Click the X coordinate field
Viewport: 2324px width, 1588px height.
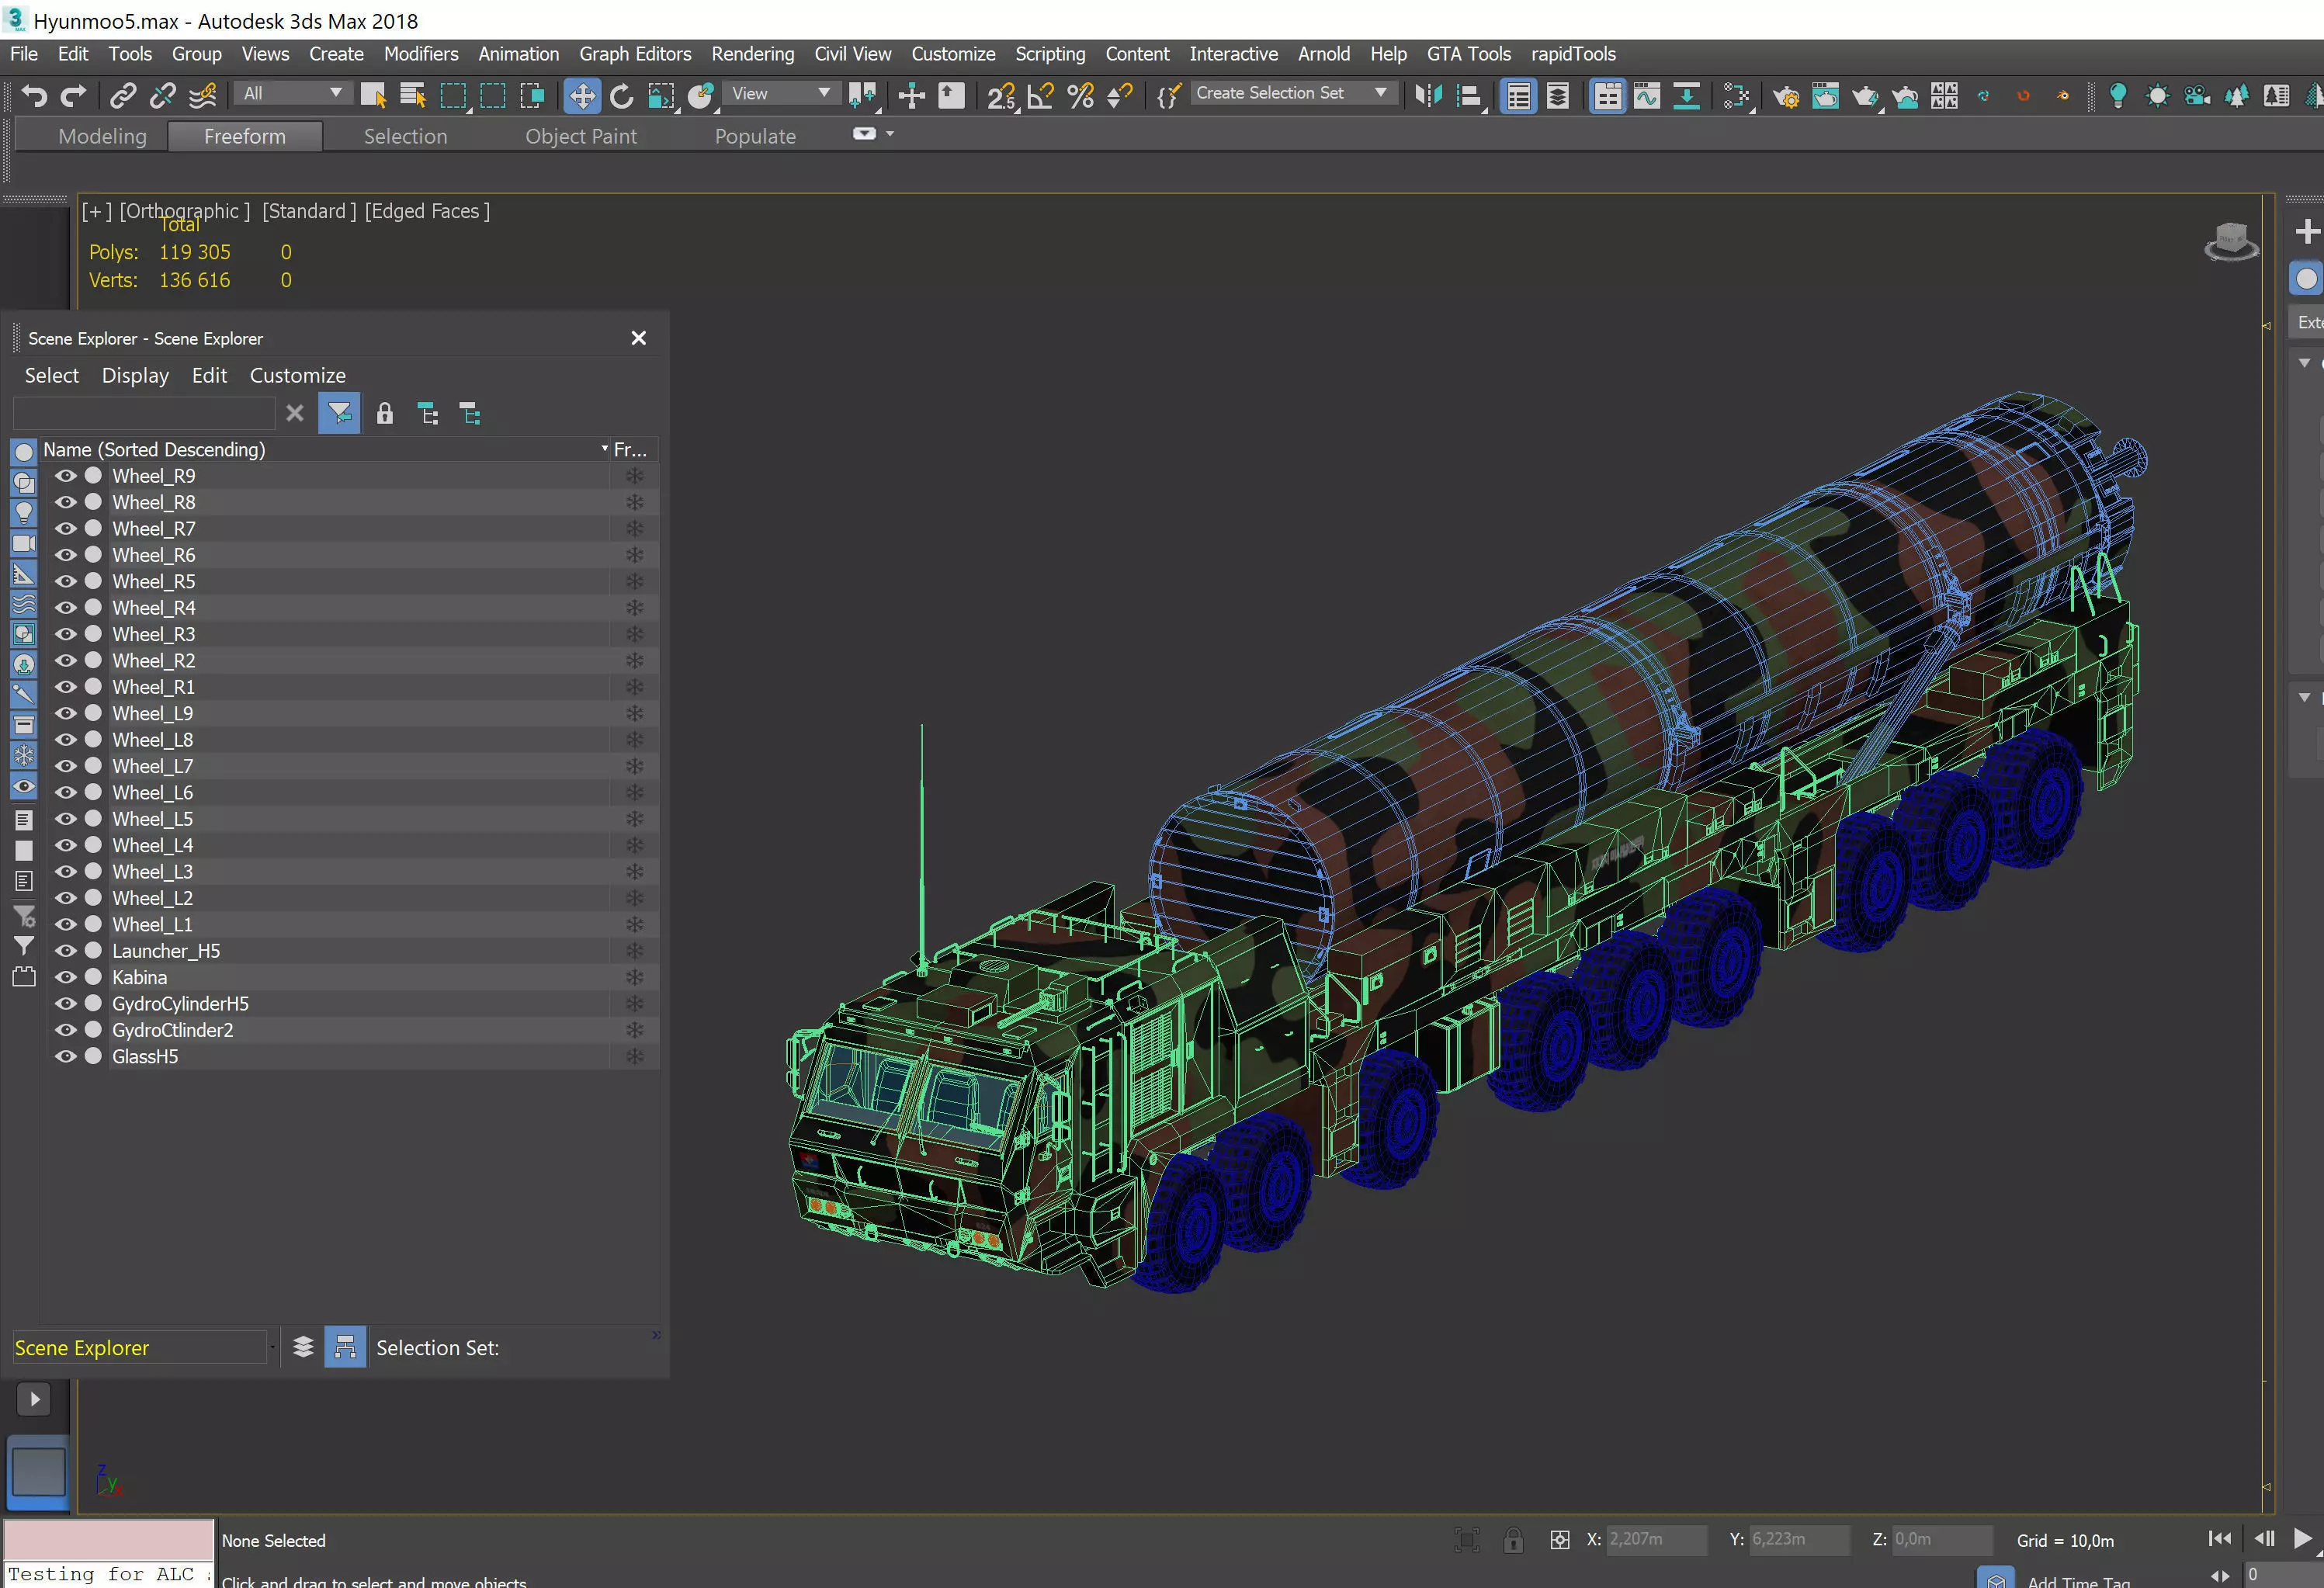point(1656,1539)
